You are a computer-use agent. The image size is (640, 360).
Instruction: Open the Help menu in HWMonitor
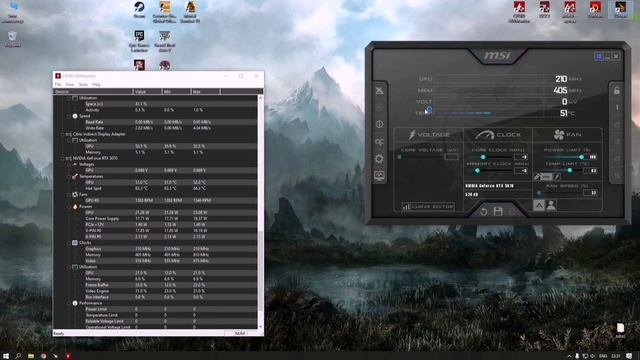pyautogui.click(x=96, y=84)
